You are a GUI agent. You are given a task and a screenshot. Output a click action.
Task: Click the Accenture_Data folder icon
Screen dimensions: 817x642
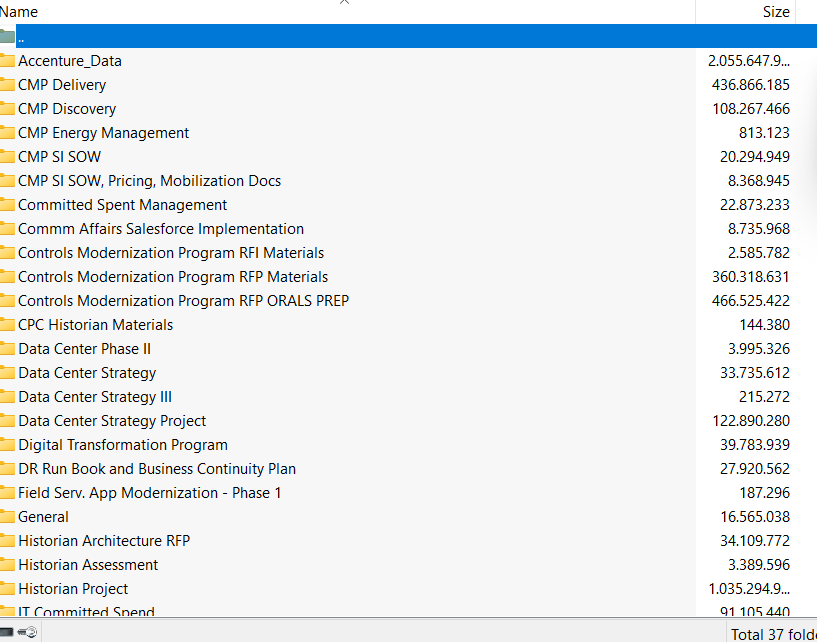8,61
